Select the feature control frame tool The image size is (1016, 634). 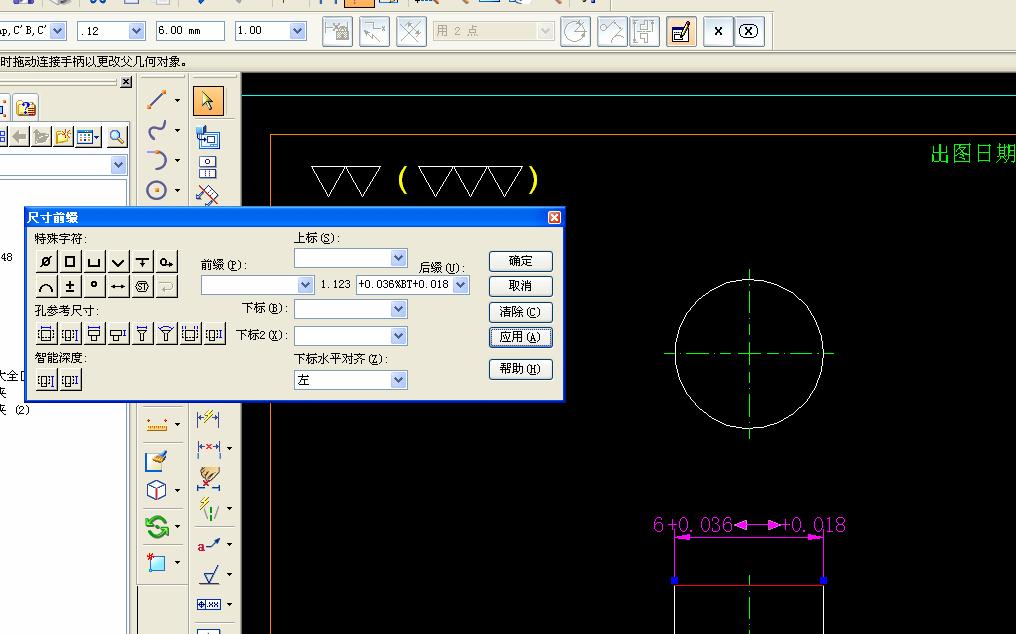click(209, 605)
